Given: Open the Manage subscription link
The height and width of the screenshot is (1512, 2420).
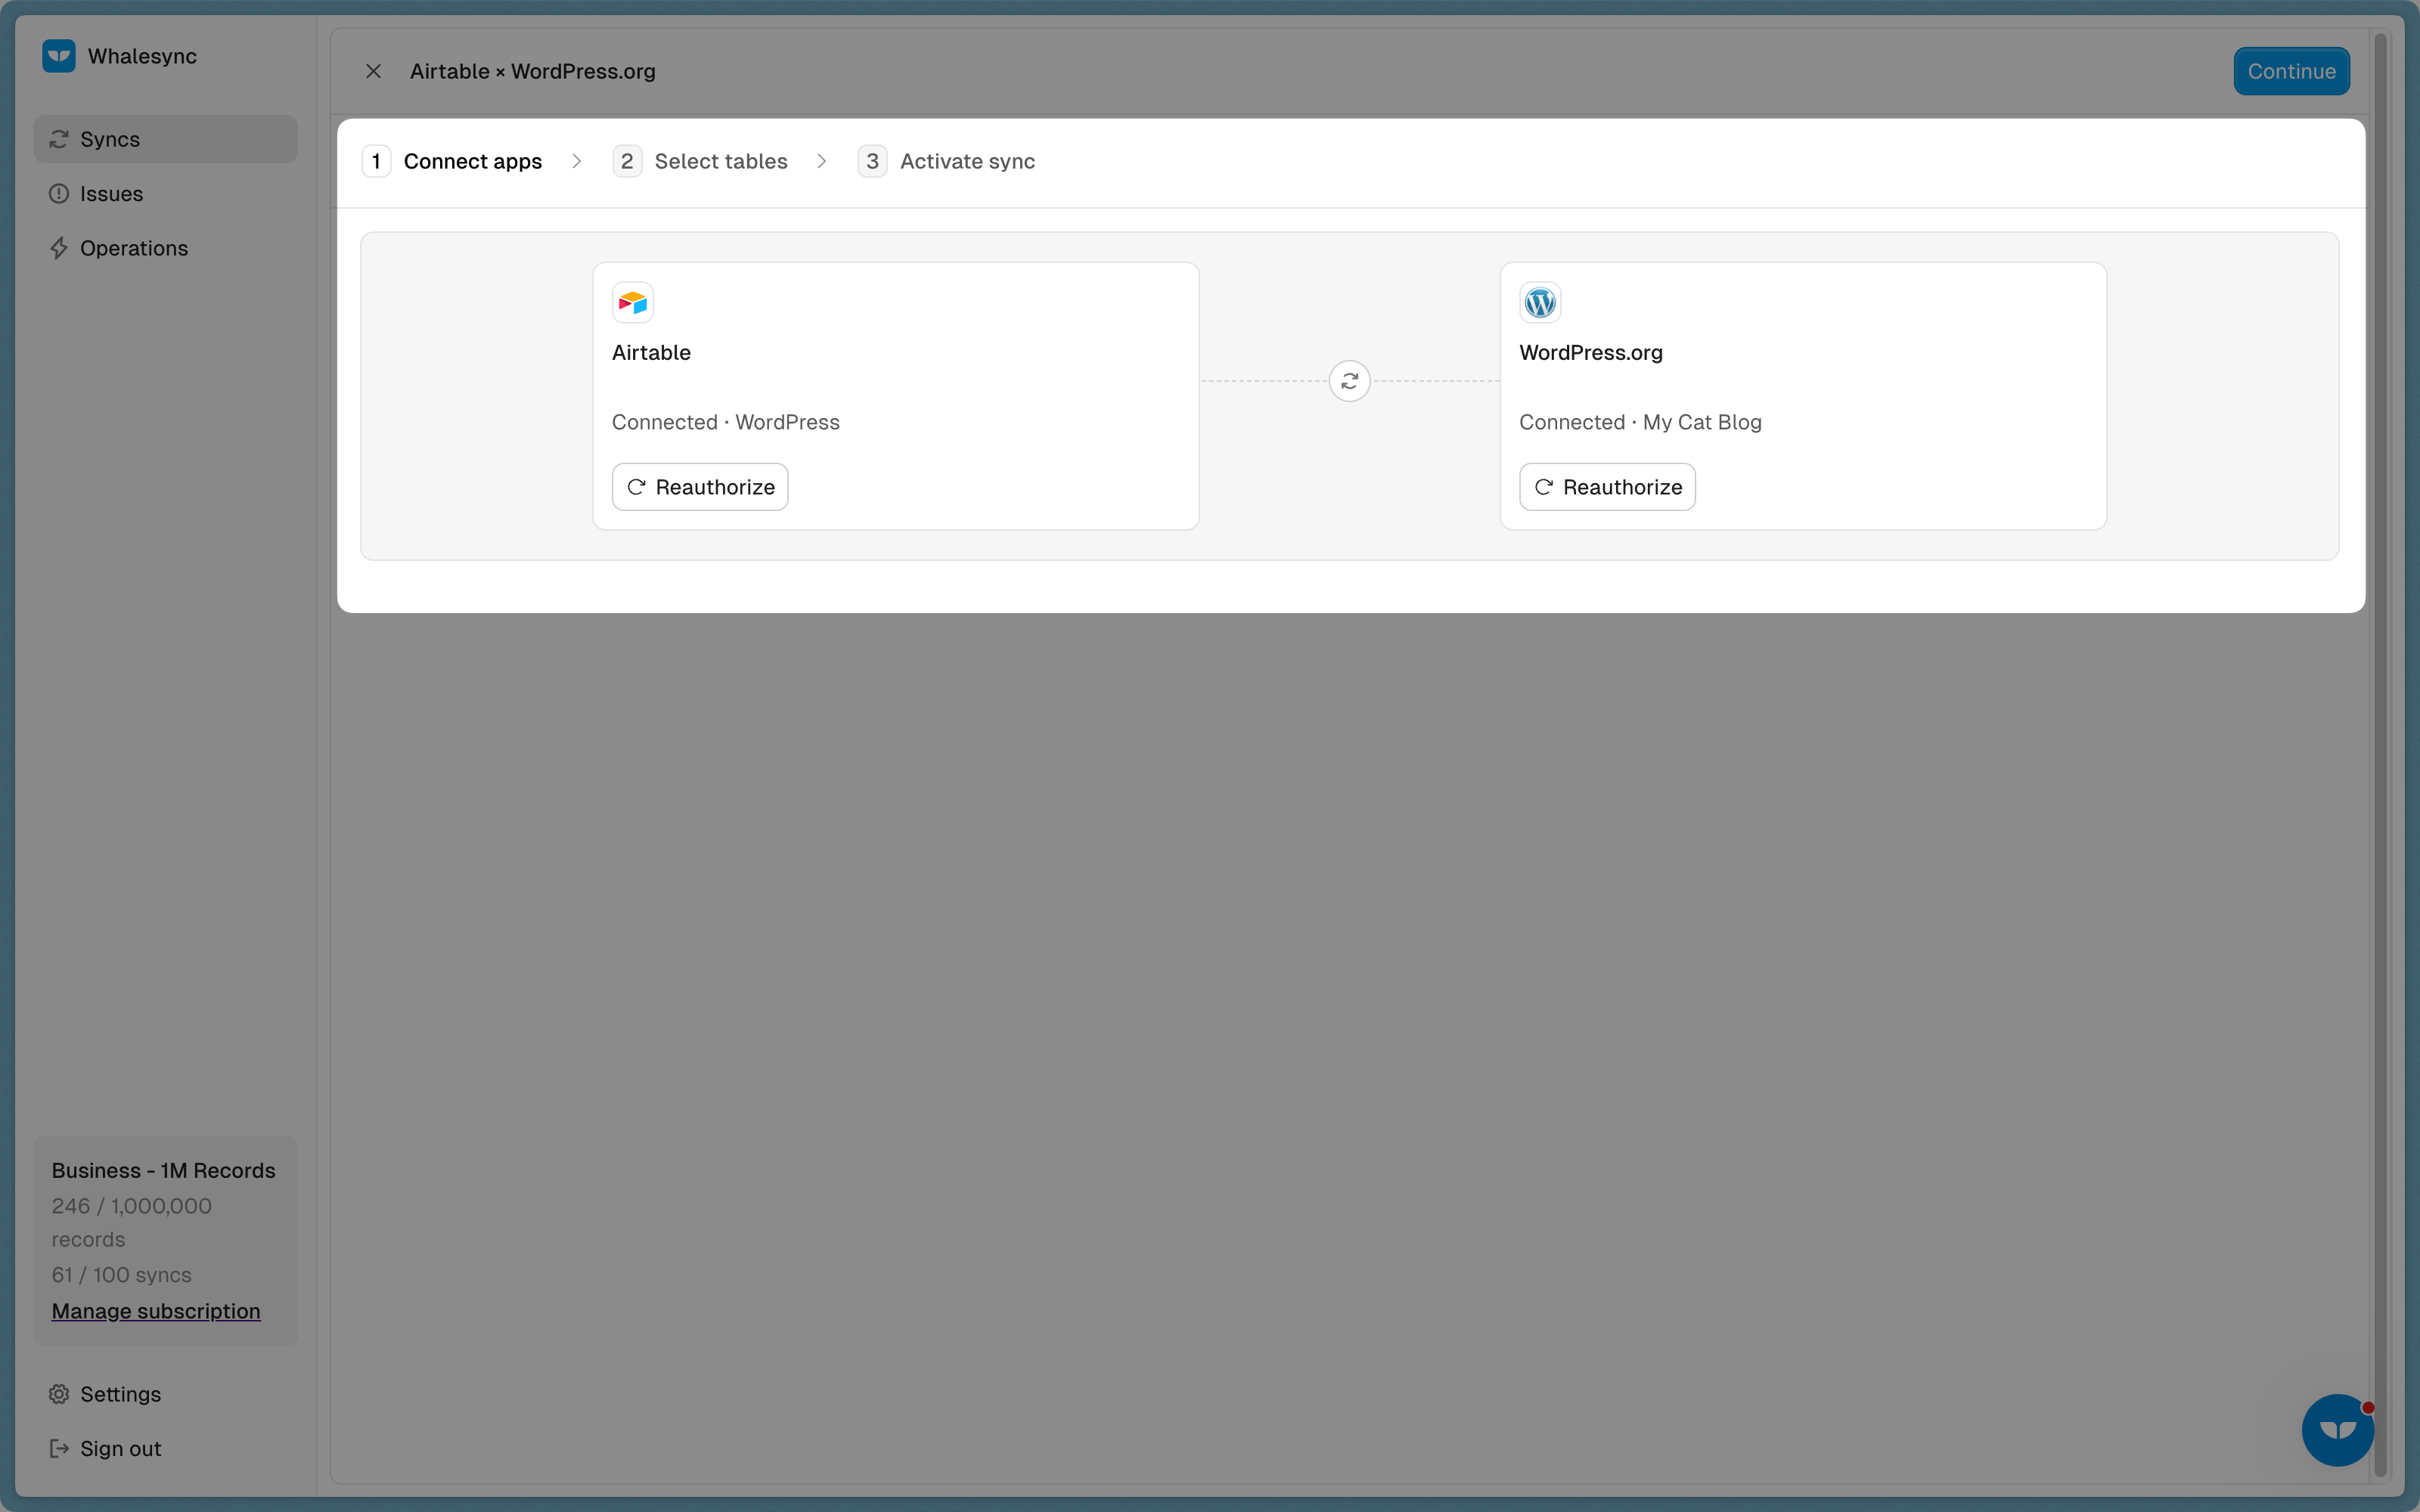Looking at the screenshot, I should tap(156, 1311).
